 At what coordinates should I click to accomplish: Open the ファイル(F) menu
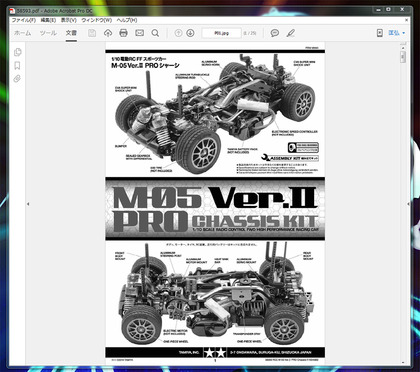[24, 20]
